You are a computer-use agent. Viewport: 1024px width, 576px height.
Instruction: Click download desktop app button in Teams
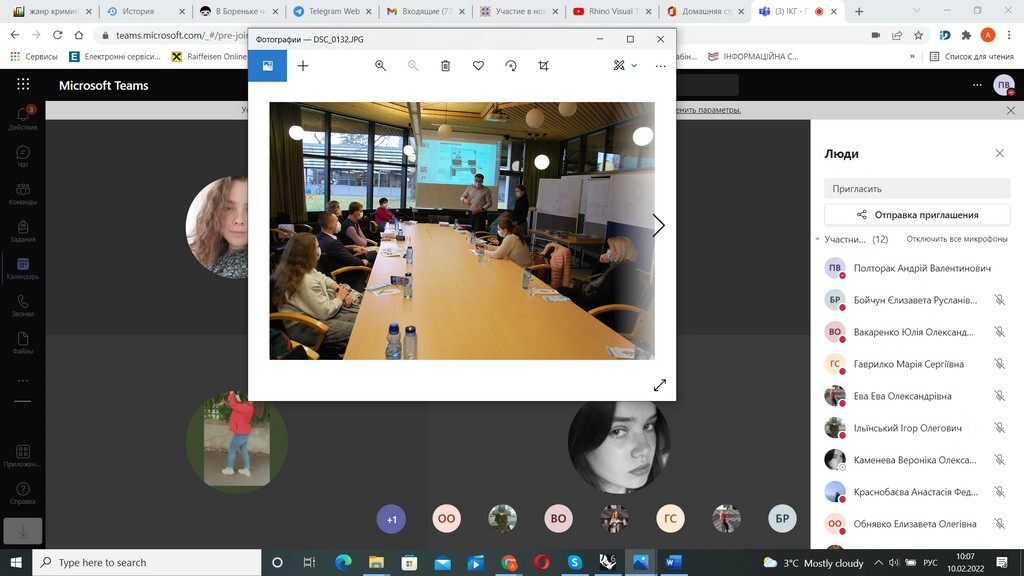coord(23,531)
